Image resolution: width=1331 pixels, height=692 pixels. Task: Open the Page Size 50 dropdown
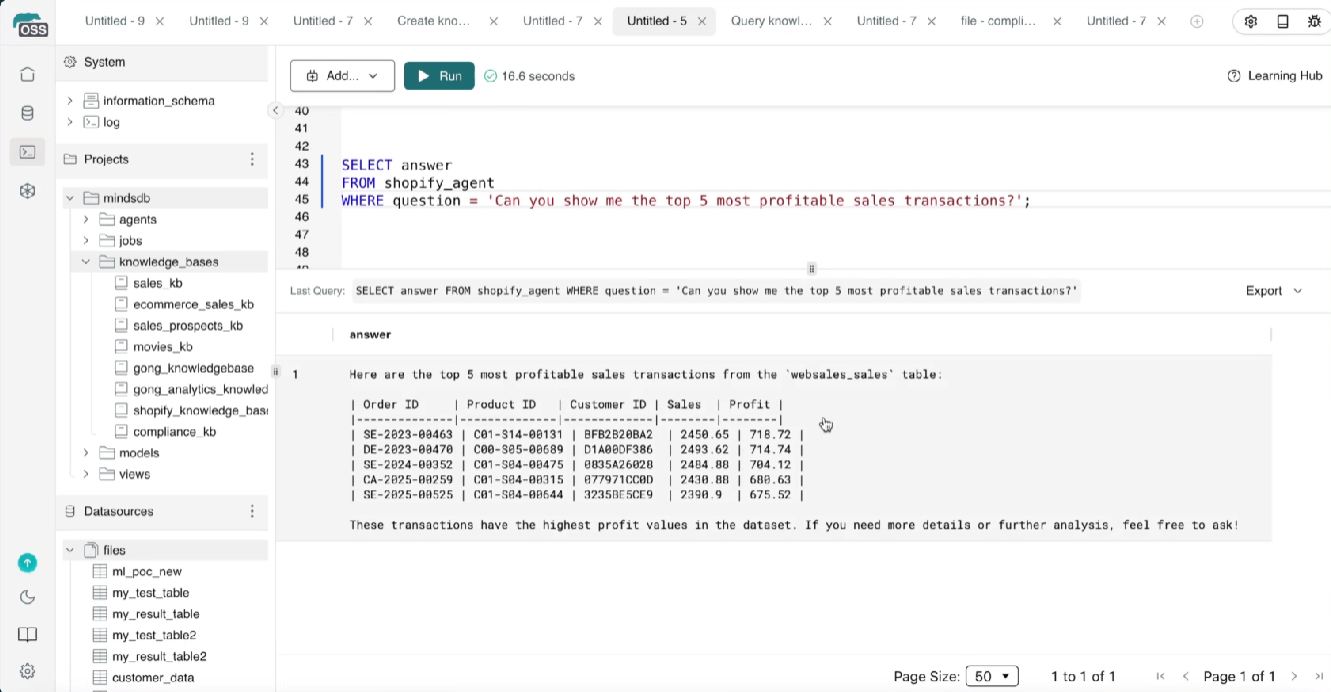(992, 677)
